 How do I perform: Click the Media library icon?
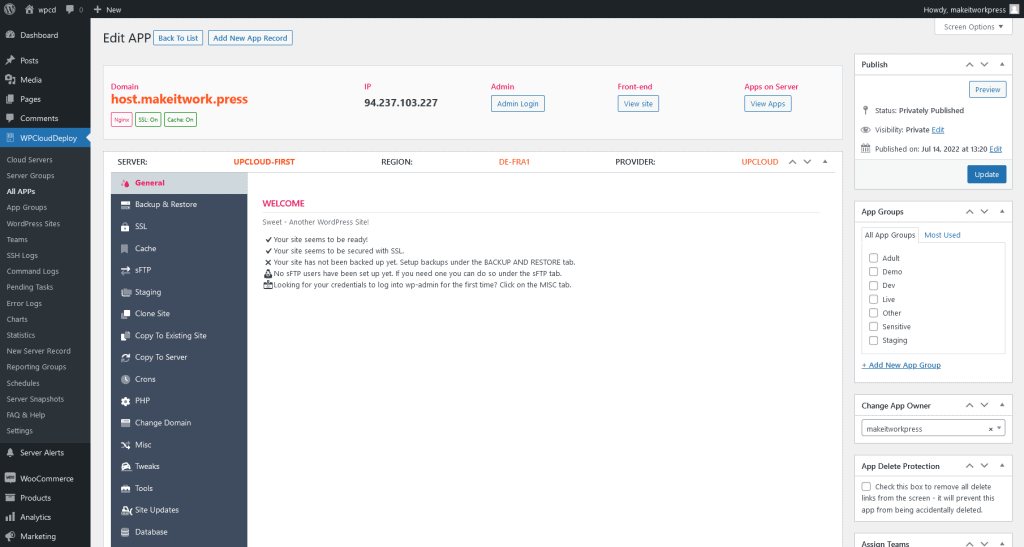pos(10,80)
